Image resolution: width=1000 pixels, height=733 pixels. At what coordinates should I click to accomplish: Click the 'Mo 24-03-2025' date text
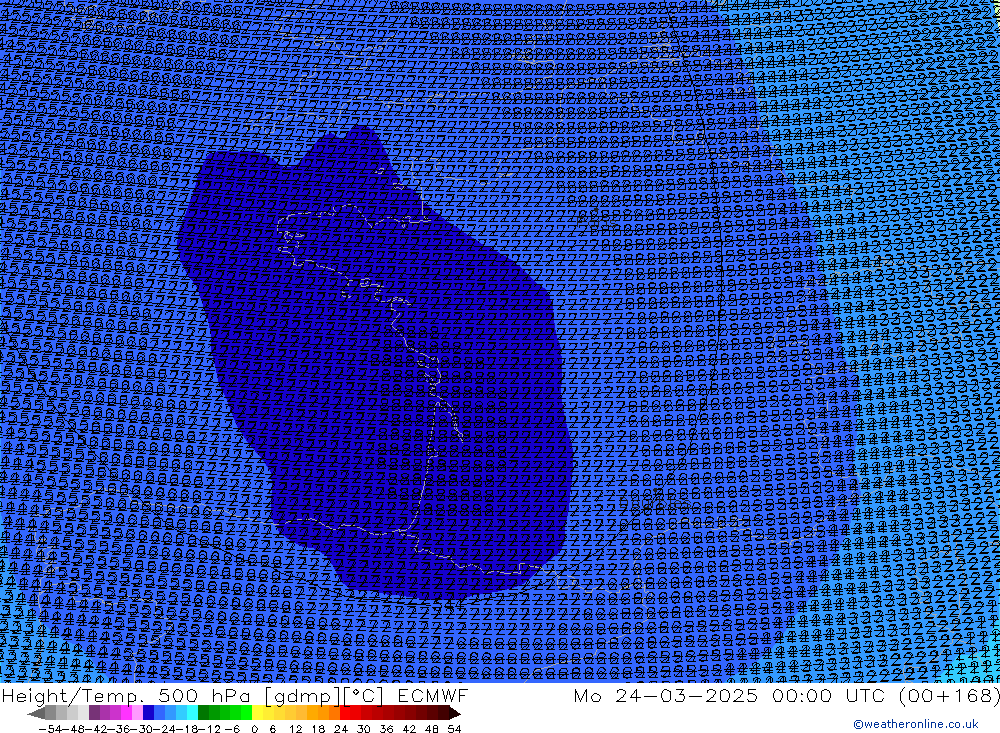666,695
